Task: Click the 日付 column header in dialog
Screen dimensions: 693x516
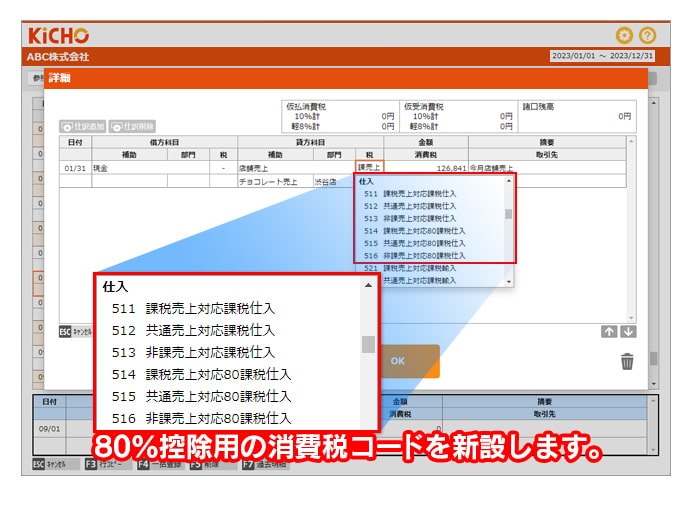Action: [x=75, y=142]
